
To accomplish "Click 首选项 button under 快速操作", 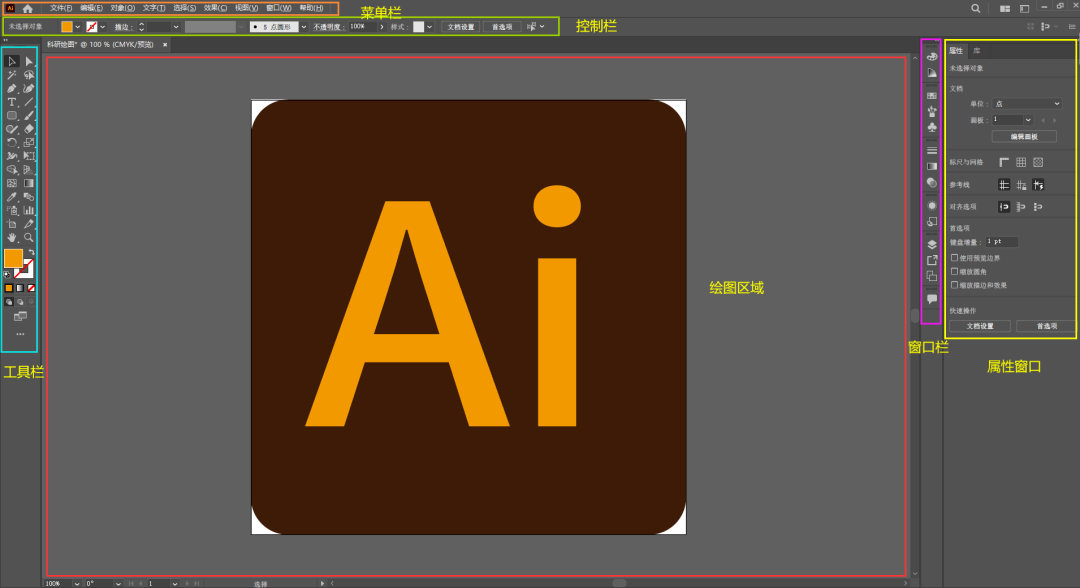I will coord(1046,326).
